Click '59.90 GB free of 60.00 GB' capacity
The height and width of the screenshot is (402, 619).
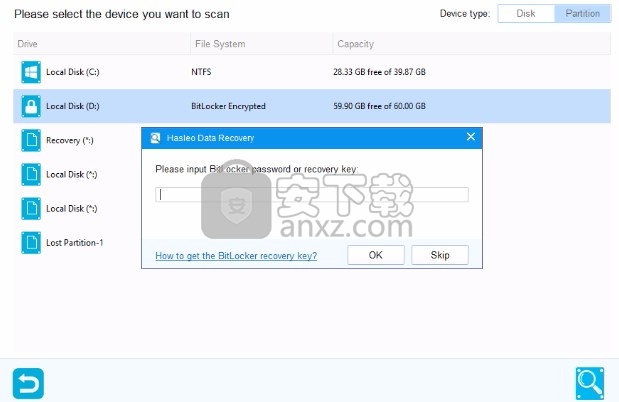[379, 106]
